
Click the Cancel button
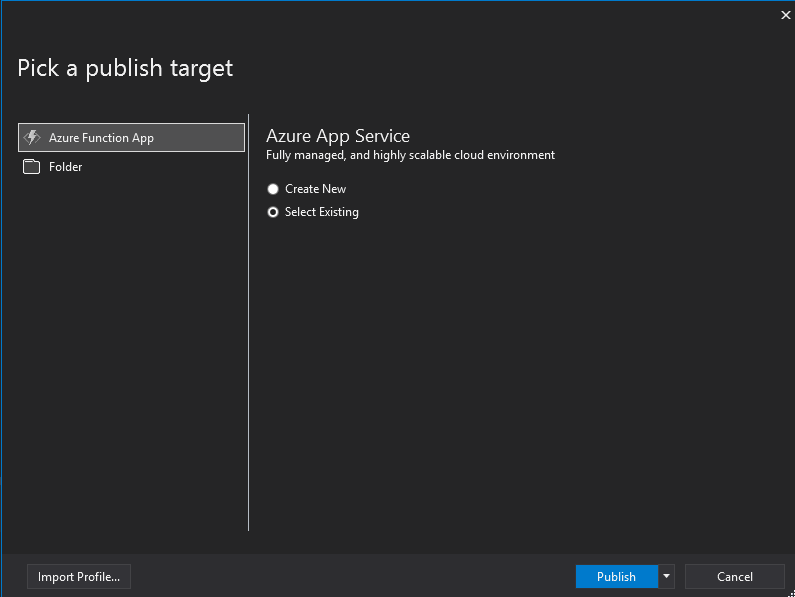click(735, 577)
